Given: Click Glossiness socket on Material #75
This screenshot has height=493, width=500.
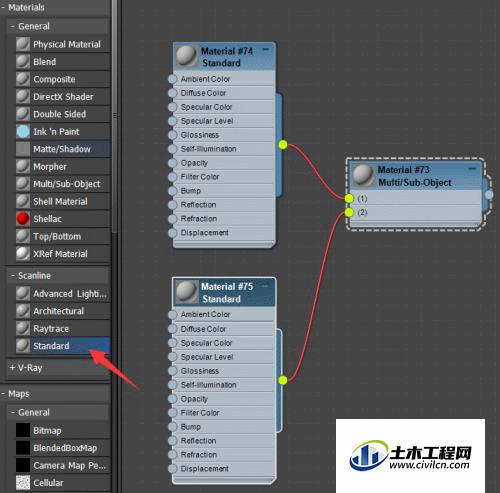Looking at the screenshot, I should (x=172, y=371).
